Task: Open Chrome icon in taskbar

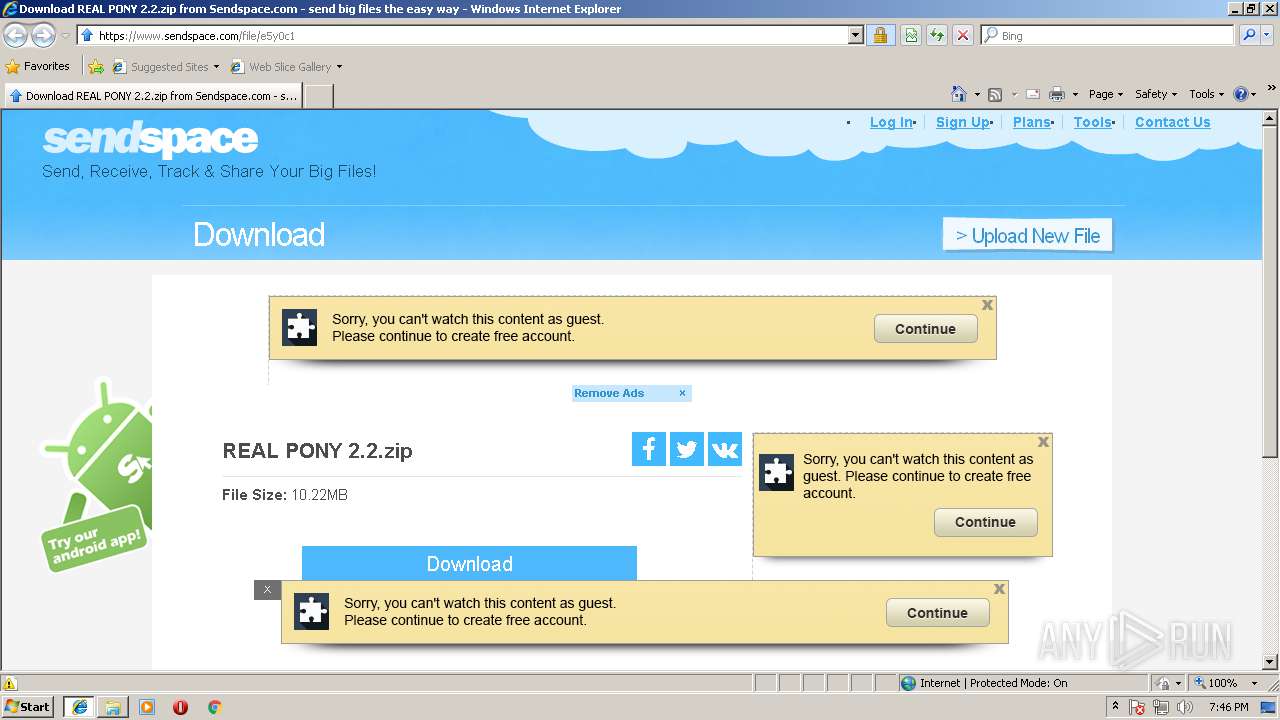Action: 214,707
